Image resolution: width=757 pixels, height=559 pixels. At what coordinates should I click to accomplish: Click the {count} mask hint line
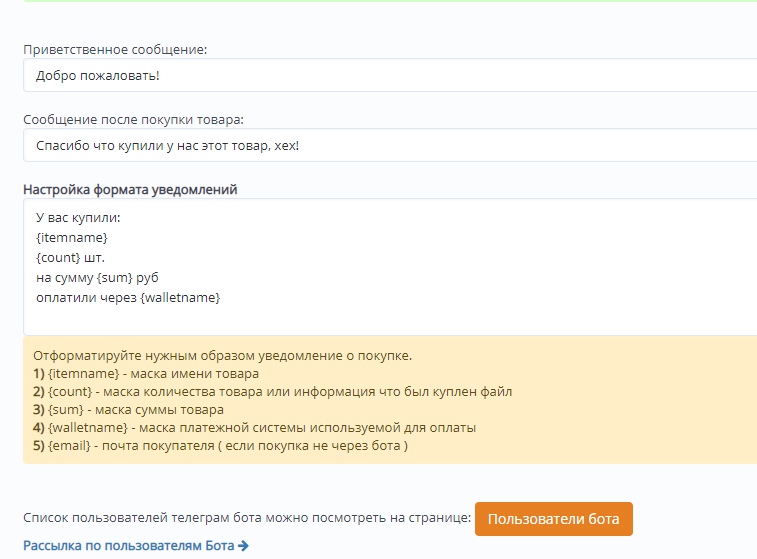pyautogui.click(x=272, y=391)
